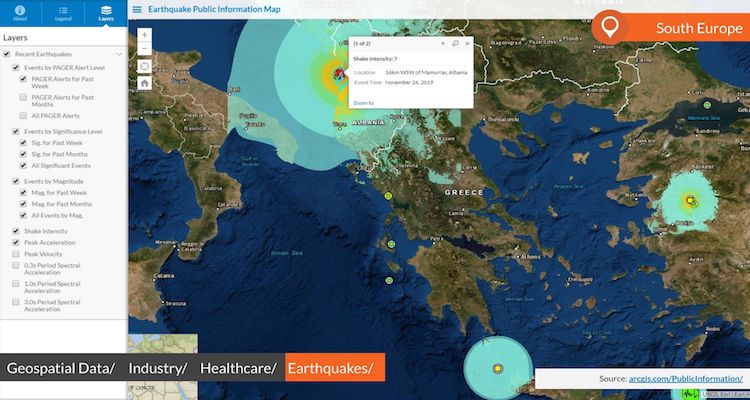Click the 'Shake Intensity: 7' popup heading
The width and height of the screenshot is (750, 400).
[375, 59]
